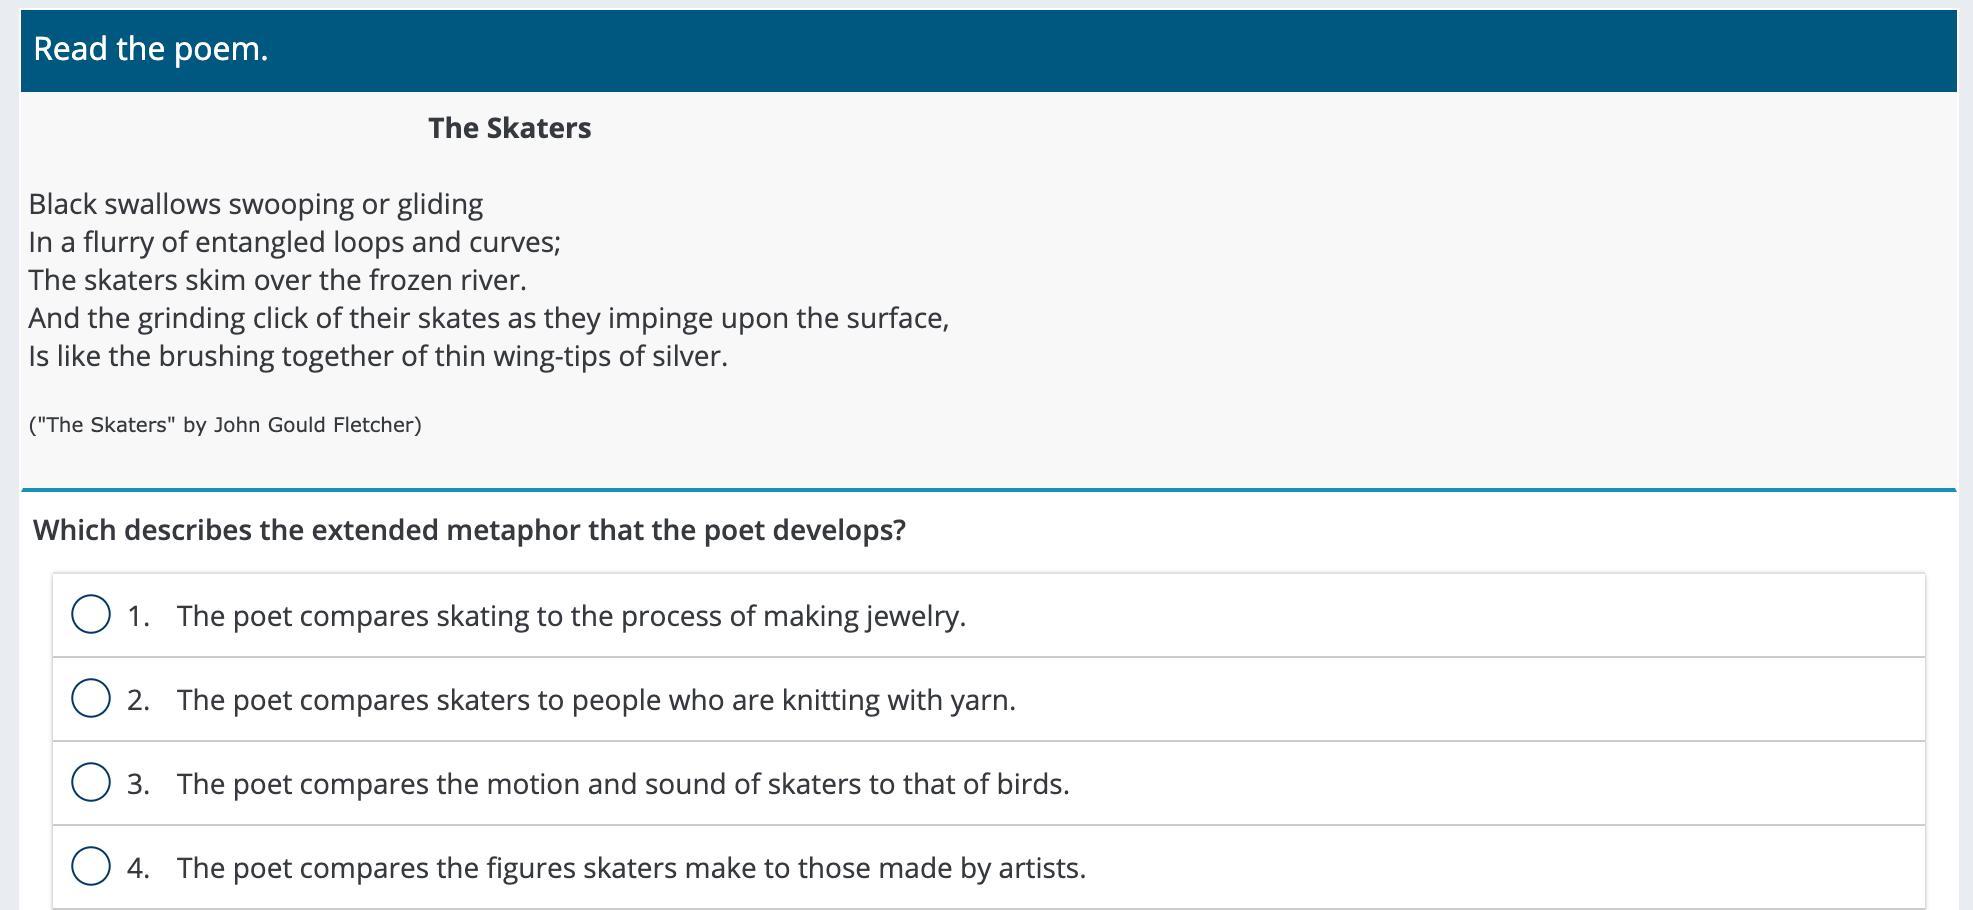
Task: Click the answer text about knitting with yarn
Action: tap(596, 700)
